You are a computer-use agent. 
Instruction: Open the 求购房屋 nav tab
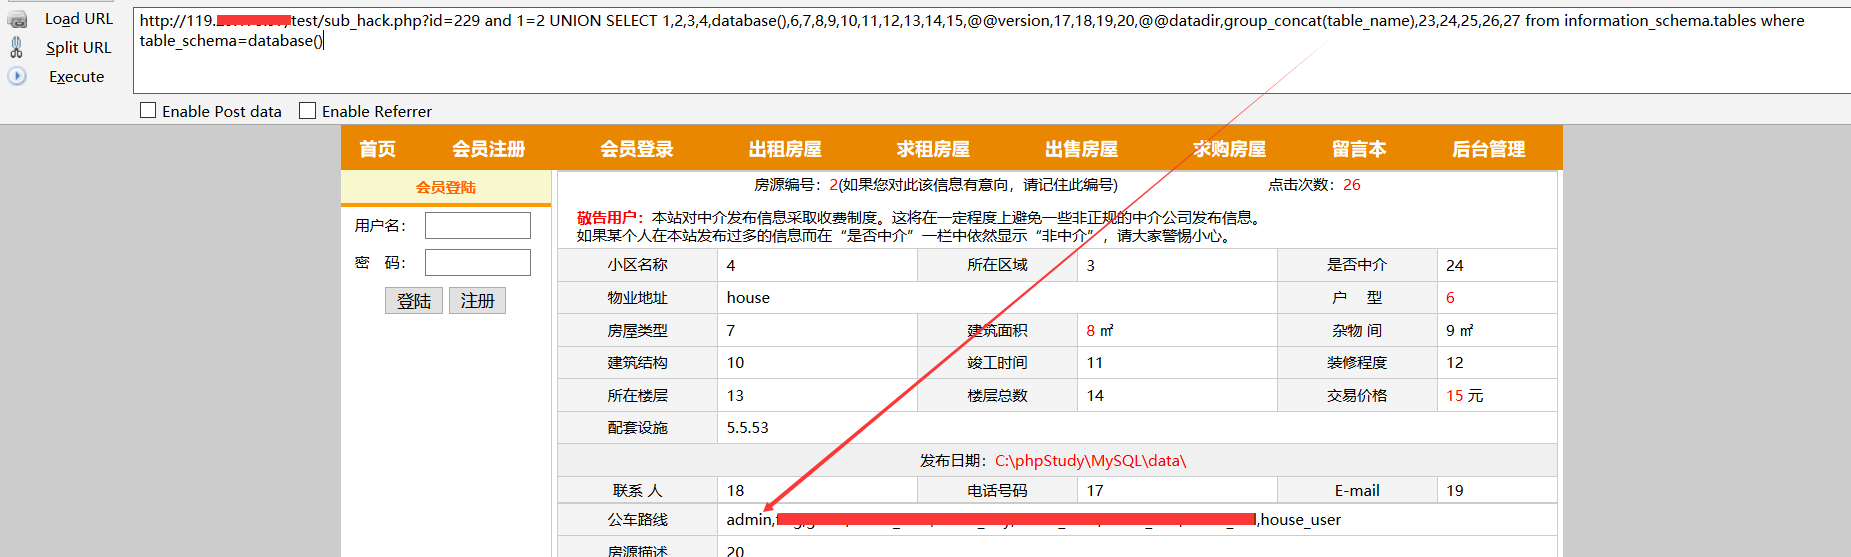tap(1229, 149)
